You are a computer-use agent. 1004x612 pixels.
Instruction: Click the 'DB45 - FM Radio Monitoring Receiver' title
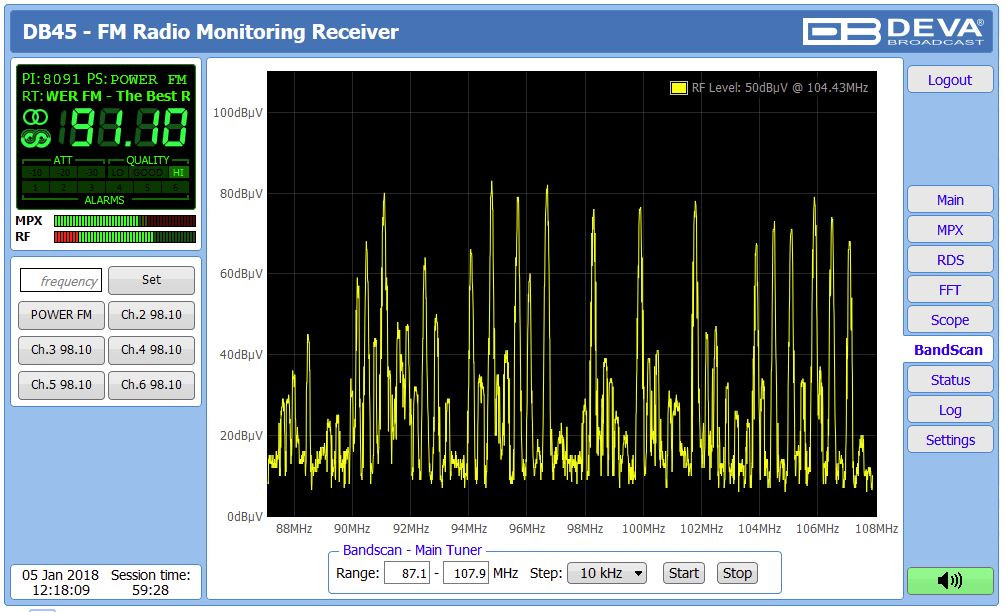point(211,31)
